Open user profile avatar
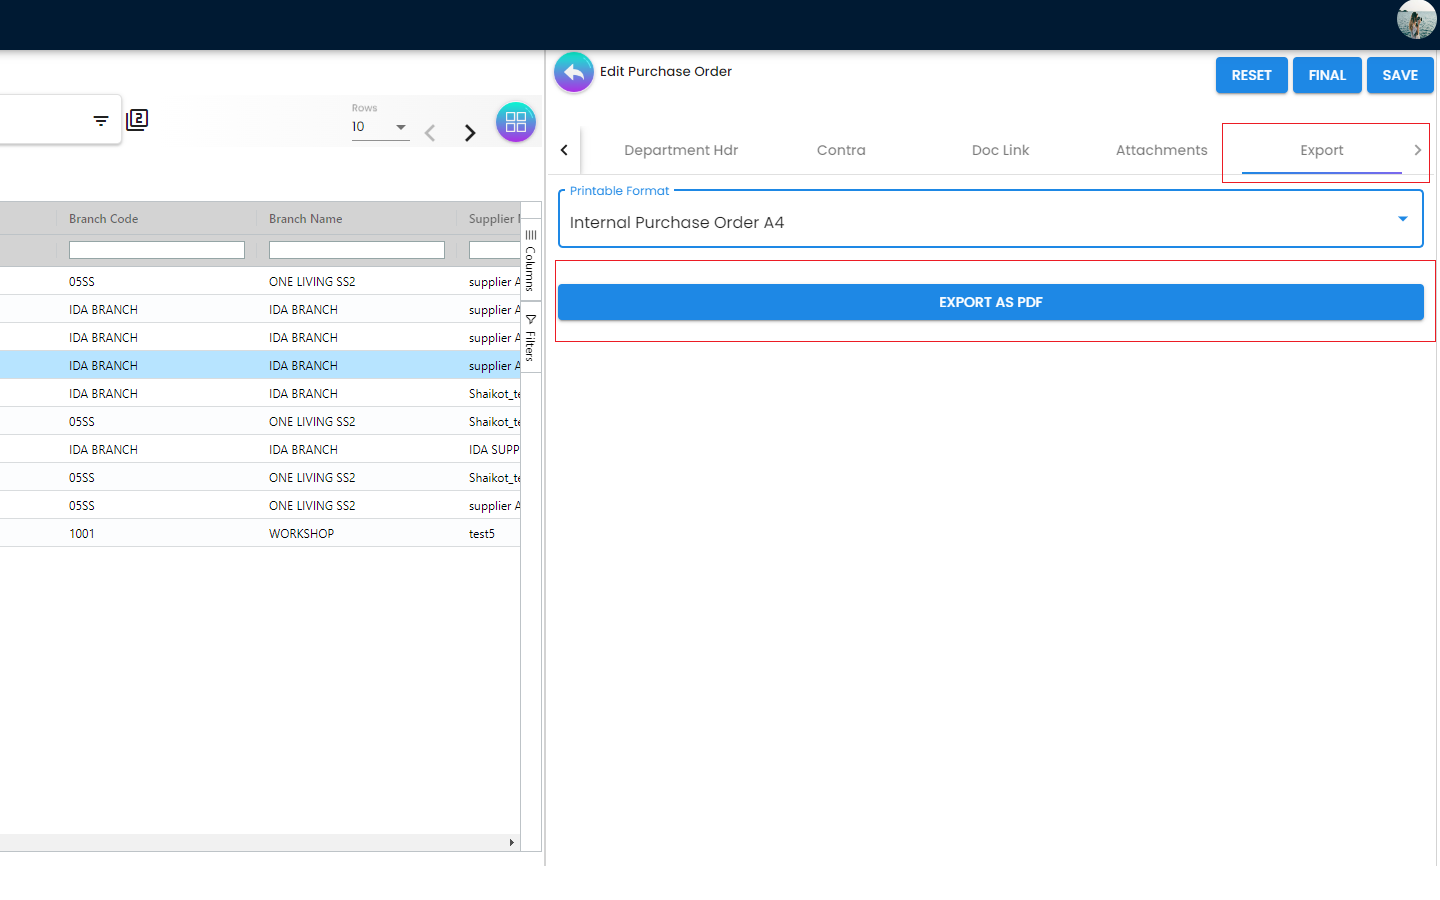Viewport: 1440px width, 900px height. 1416,20
